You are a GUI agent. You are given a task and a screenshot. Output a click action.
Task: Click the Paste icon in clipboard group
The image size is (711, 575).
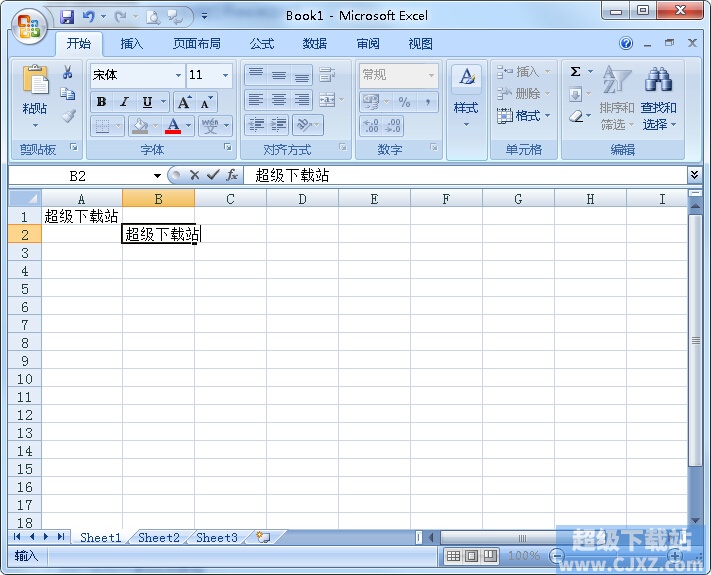35,82
